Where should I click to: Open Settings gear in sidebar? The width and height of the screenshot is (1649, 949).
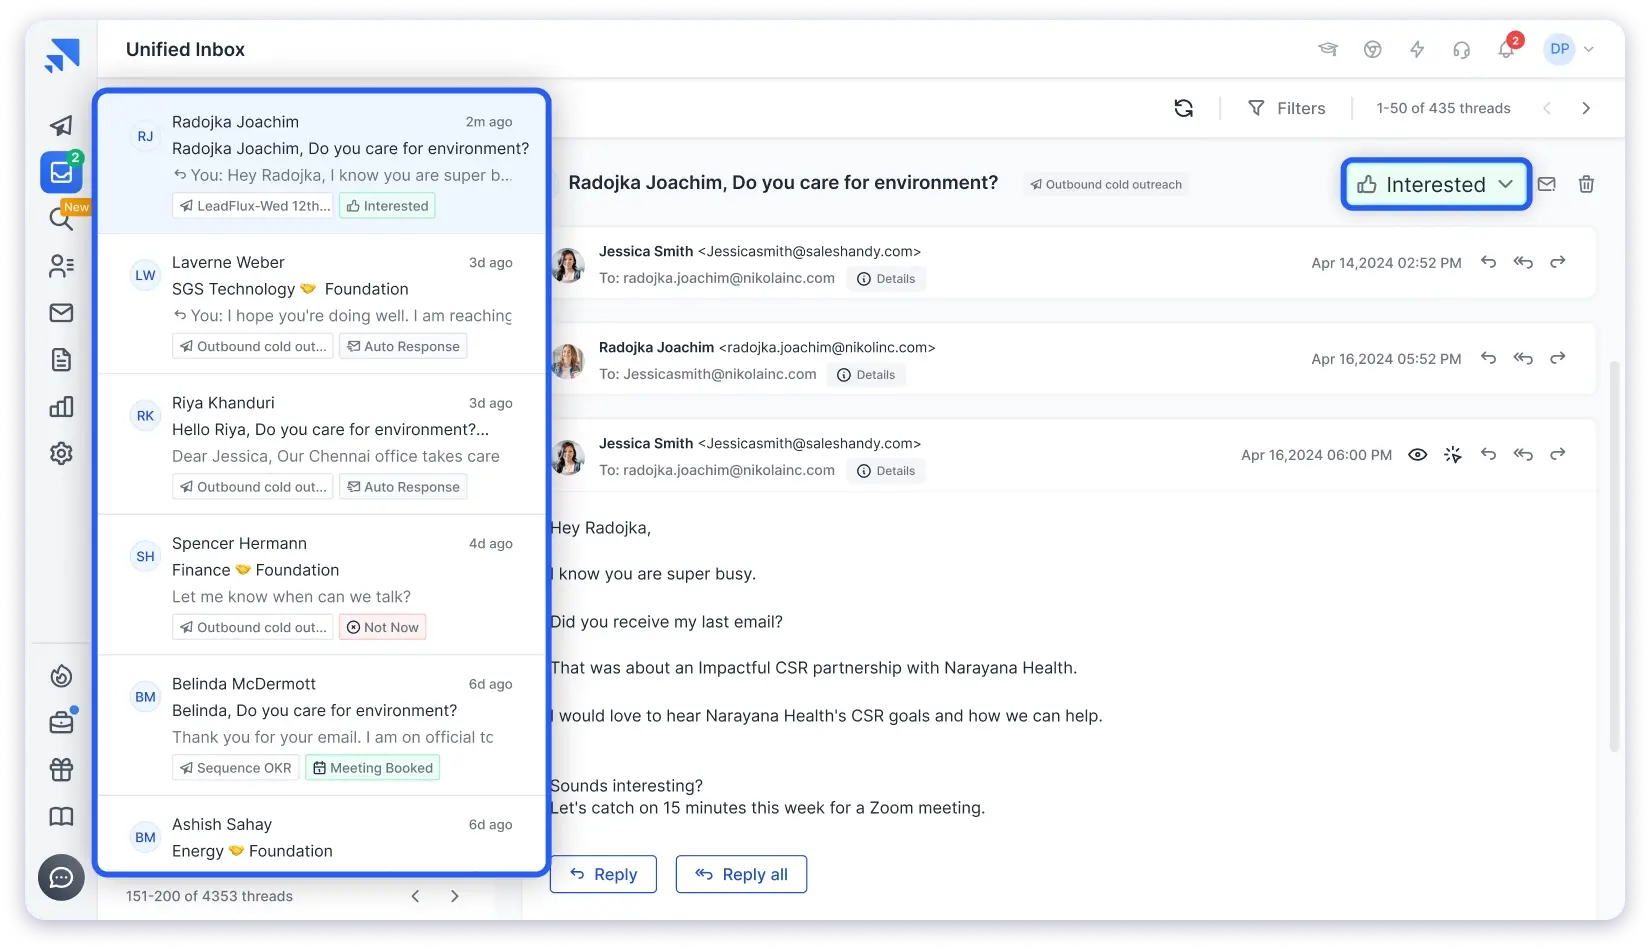(x=61, y=453)
